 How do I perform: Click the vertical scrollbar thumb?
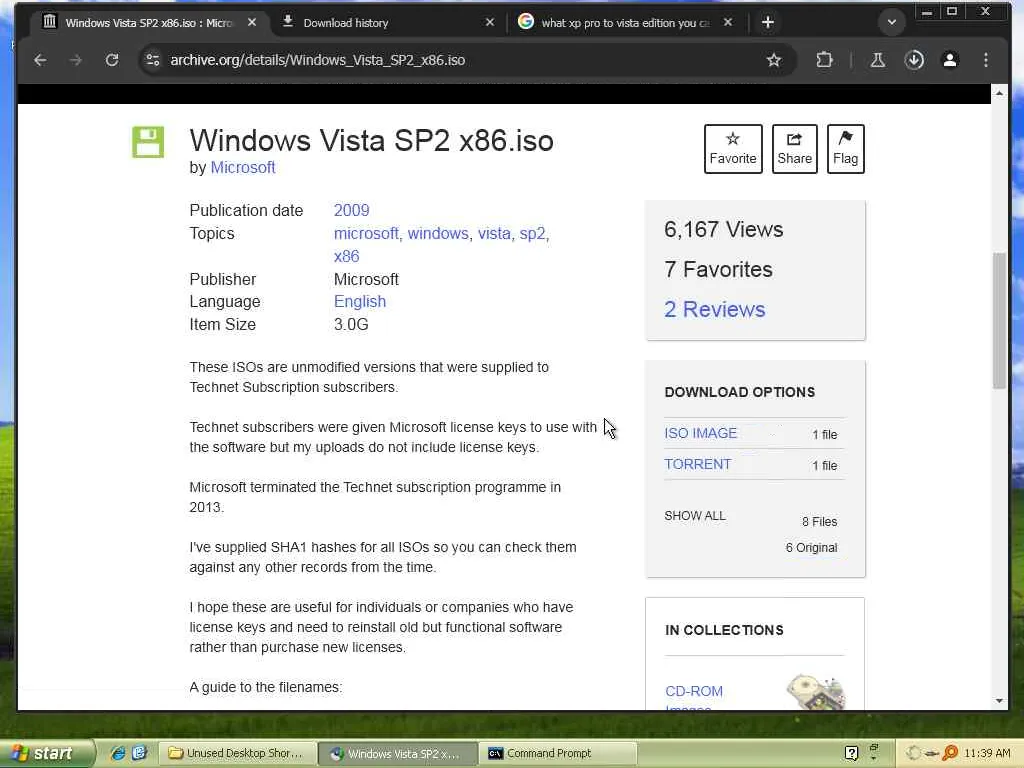click(x=999, y=320)
